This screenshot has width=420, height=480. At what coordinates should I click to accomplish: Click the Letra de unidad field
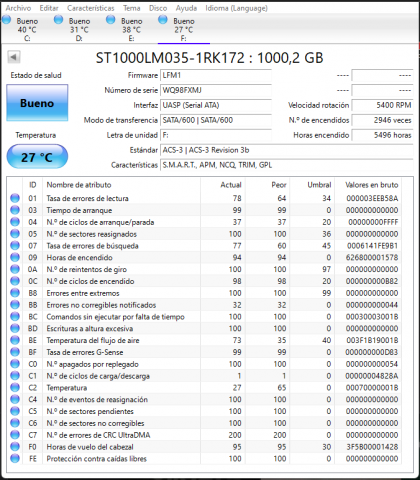[x=216, y=135]
